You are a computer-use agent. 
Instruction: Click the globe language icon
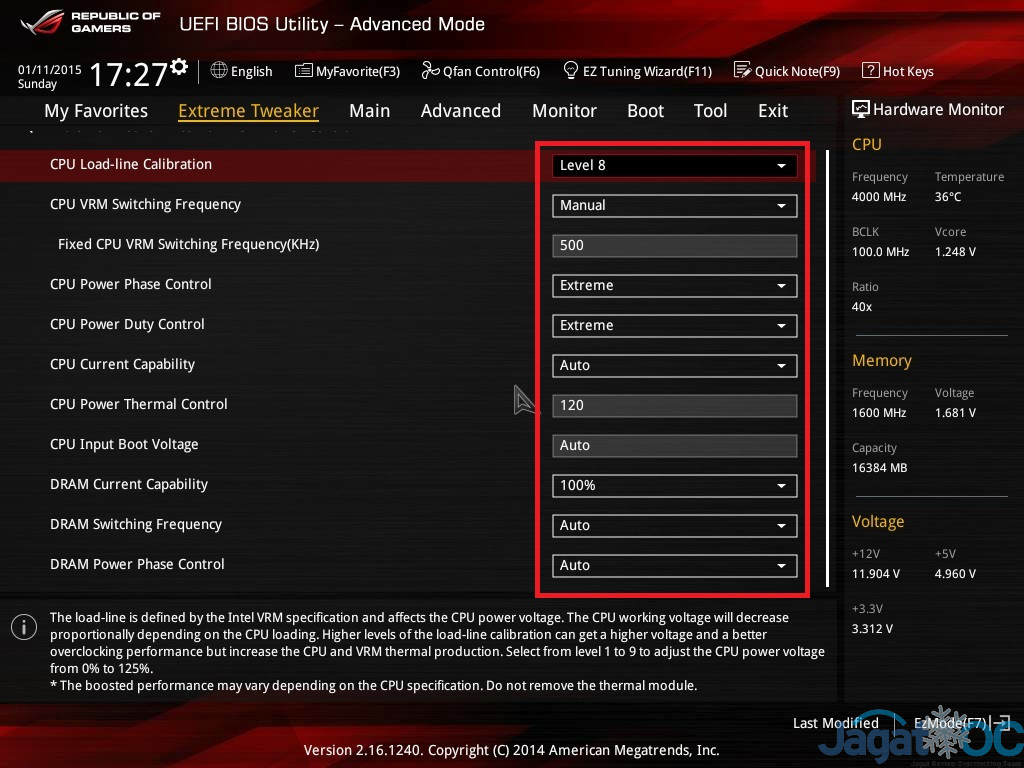tap(219, 71)
